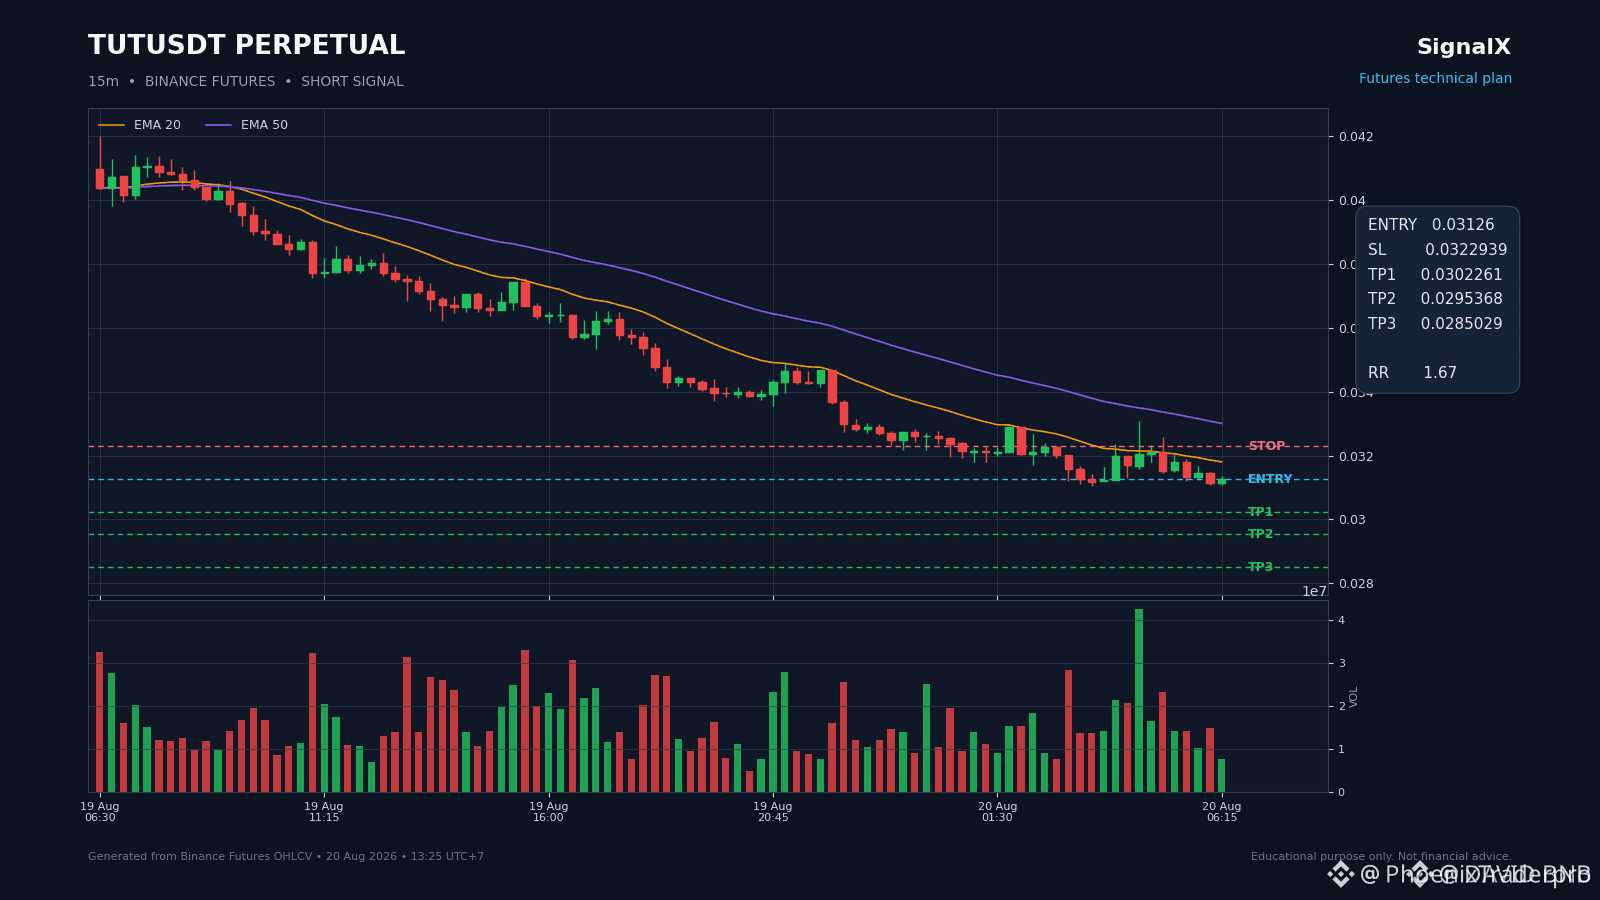This screenshot has height=900, width=1600.
Task: Click the ENTRY 0.03126 row in info box
Action: (1431, 225)
